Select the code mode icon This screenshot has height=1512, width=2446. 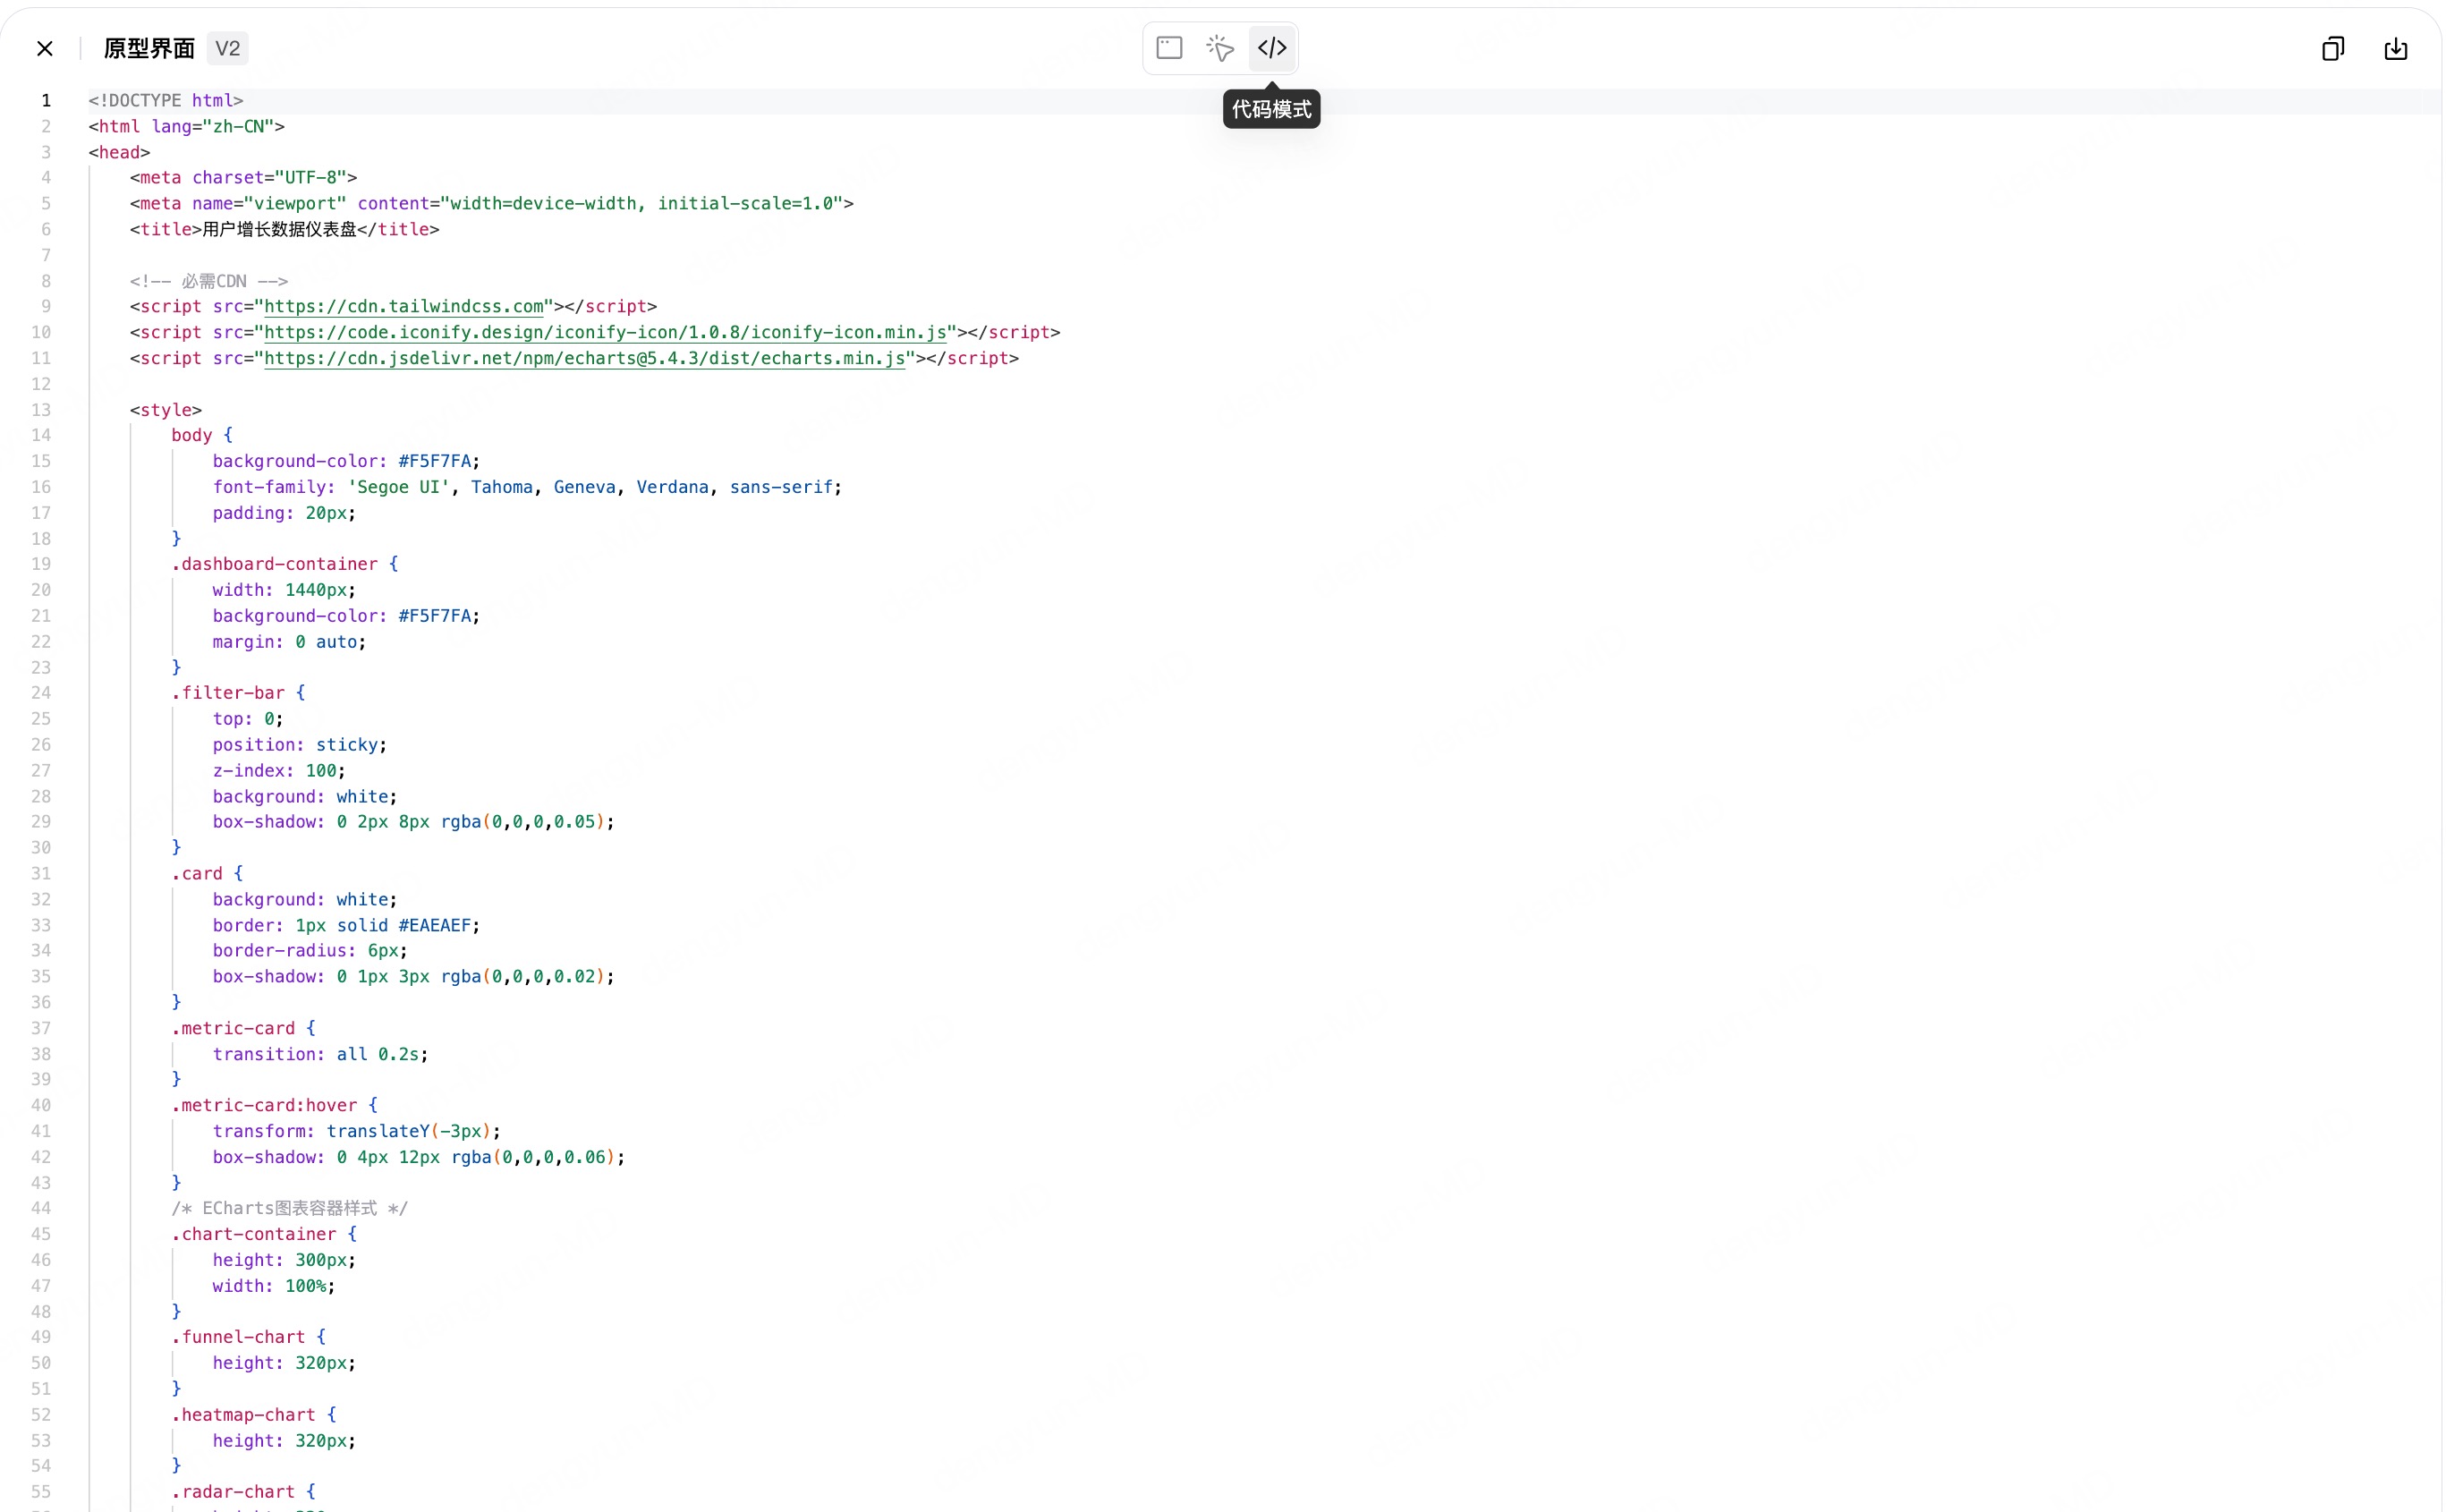[1272, 48]
